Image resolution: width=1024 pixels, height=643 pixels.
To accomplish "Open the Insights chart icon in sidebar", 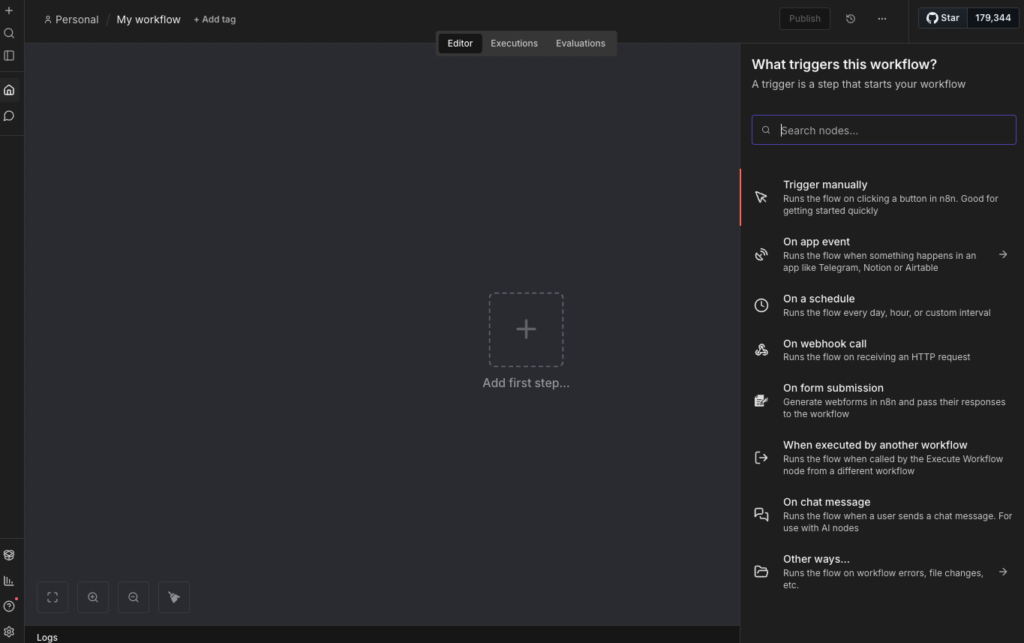I will coord(9,581).
